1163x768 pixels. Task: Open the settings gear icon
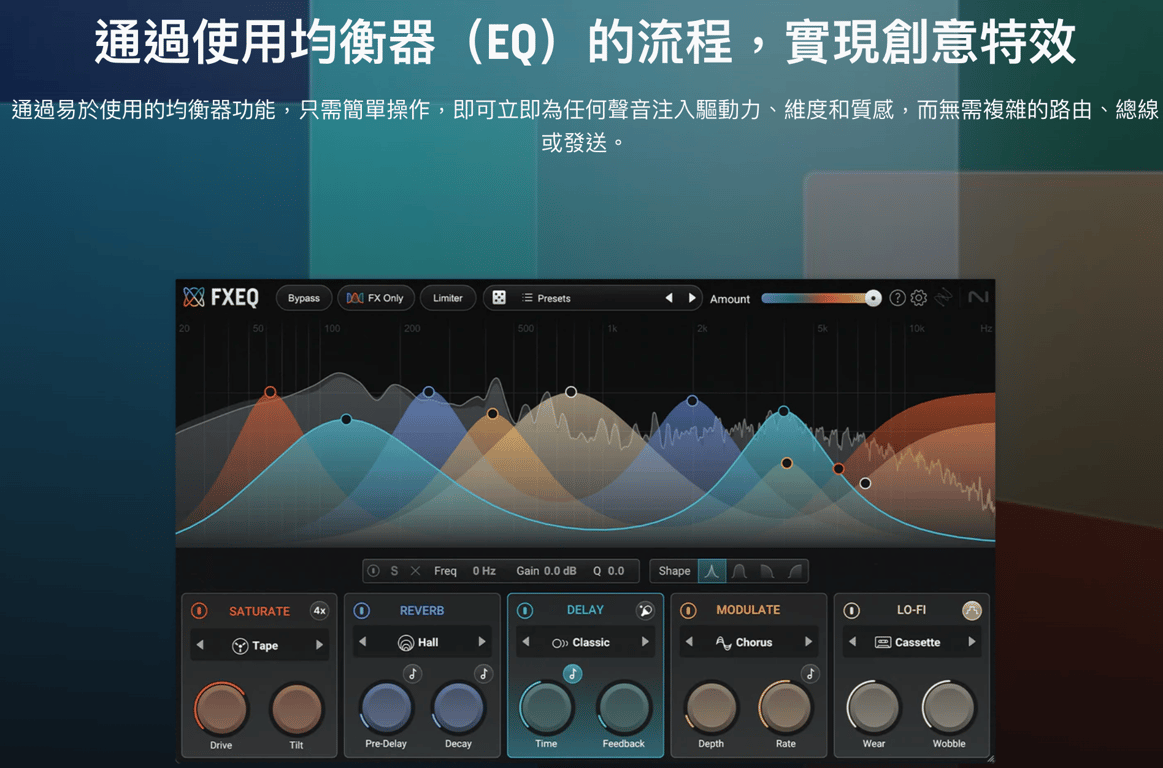(x=918, y=298)
